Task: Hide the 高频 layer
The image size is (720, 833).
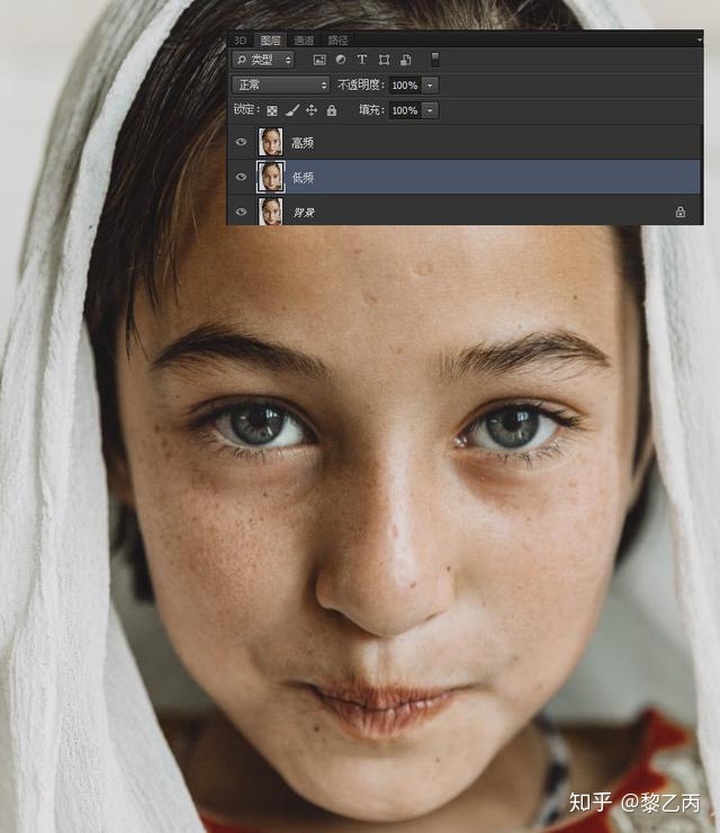Action: pyautogui.click(x=241, y=142)
